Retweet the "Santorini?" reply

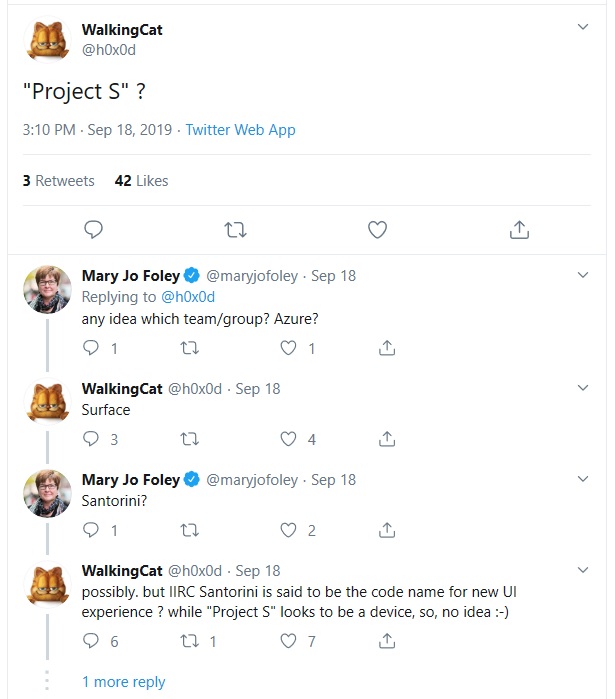pyautogui.click(x=189, y=530)
